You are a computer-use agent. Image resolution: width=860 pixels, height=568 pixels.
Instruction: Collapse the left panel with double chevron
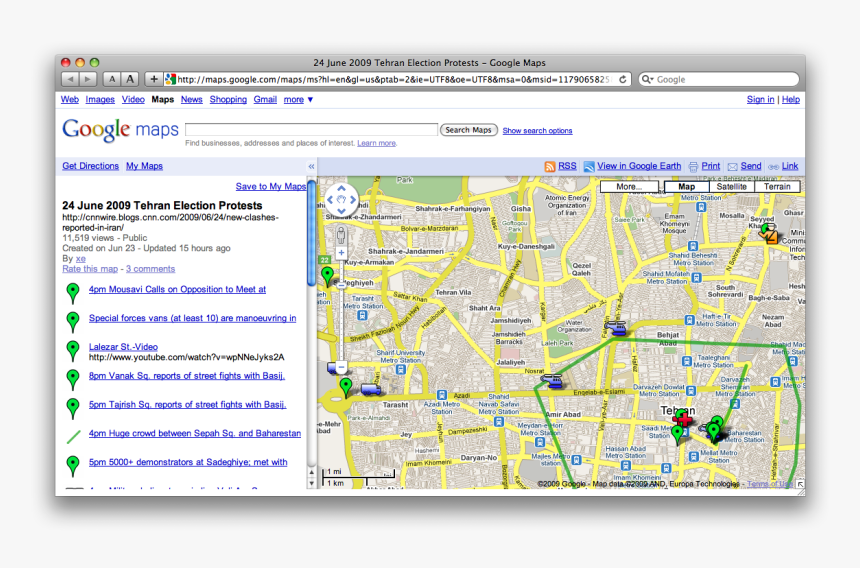click(311, 166)
